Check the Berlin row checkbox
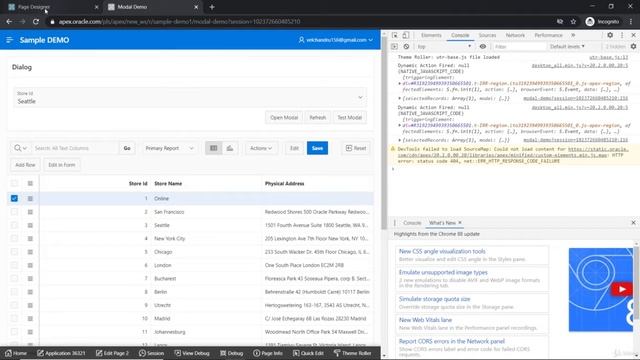This screenshot has height=360, width=640. pos(14,292)
